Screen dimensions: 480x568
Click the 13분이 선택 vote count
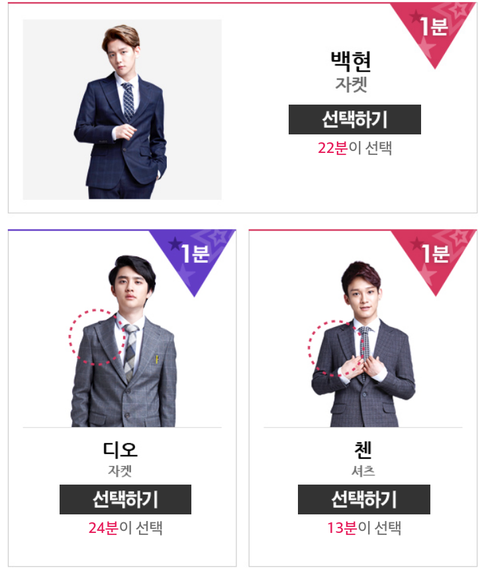(364, 528)
